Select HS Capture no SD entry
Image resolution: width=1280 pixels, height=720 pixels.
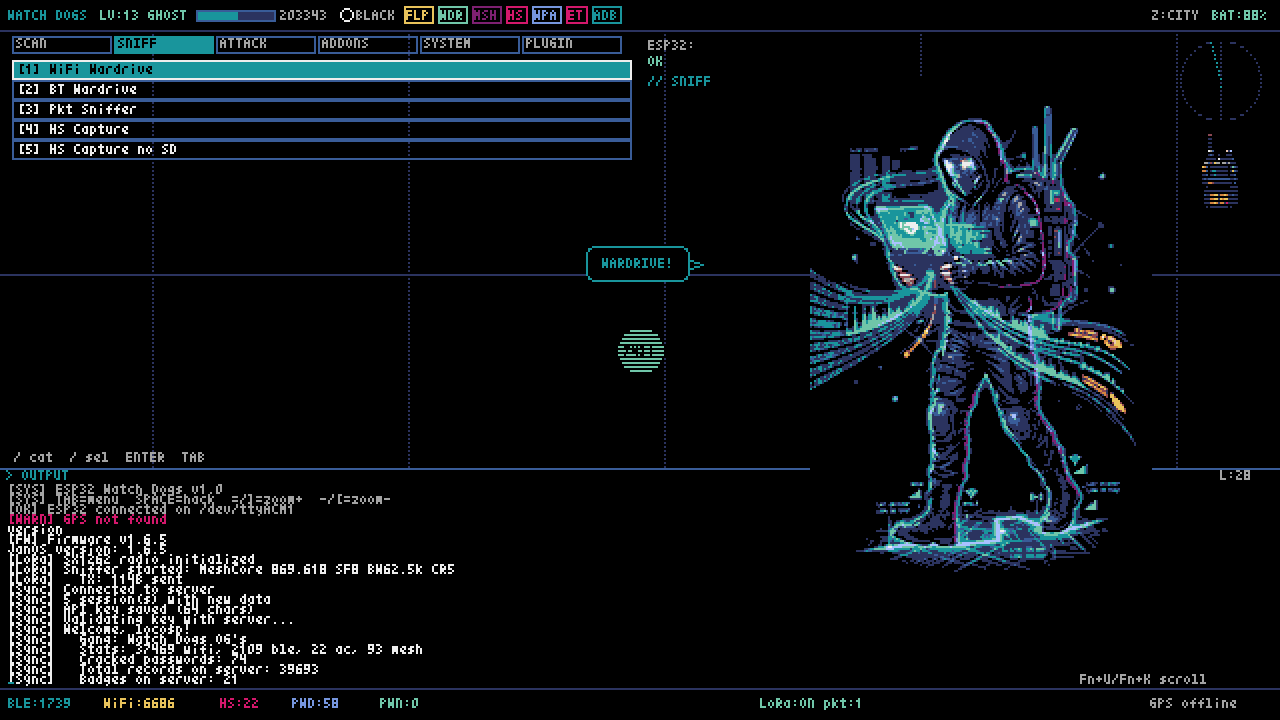point(322,149)
